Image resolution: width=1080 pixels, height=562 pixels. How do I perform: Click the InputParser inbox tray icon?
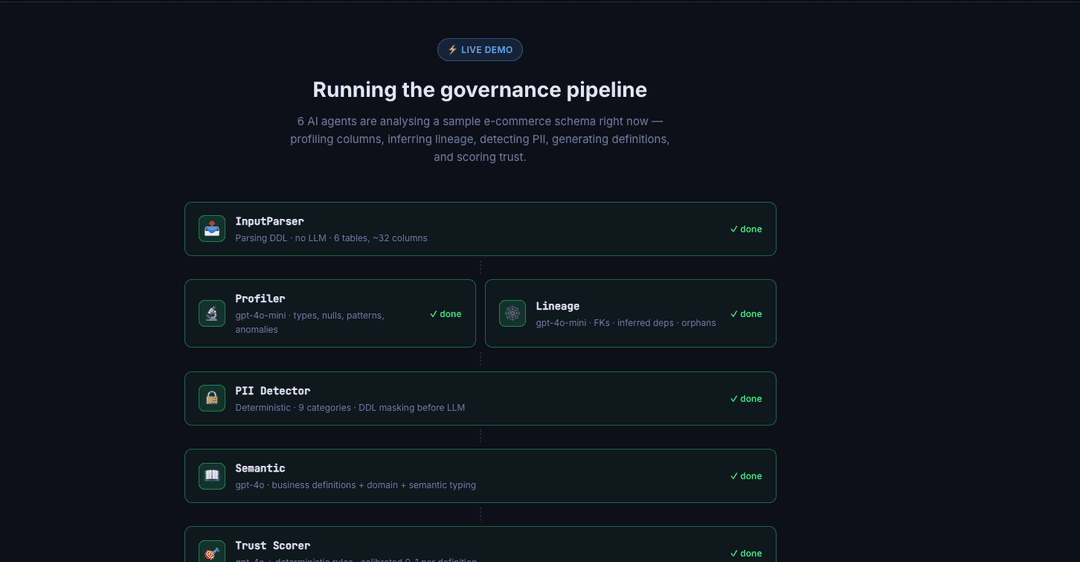(211, 229)
